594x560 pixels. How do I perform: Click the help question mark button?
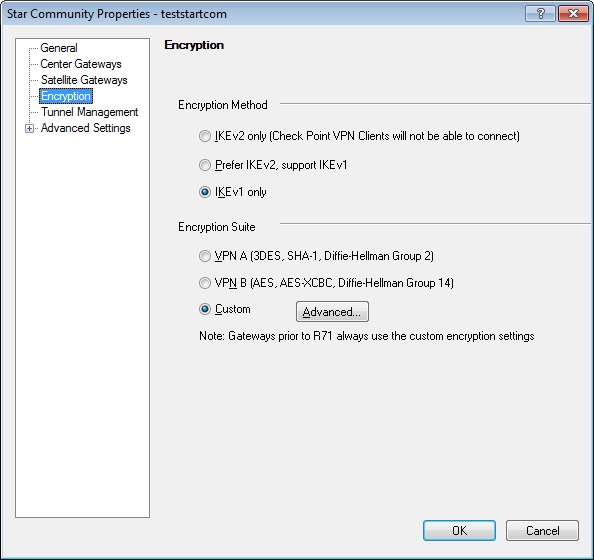click(540, 14)
